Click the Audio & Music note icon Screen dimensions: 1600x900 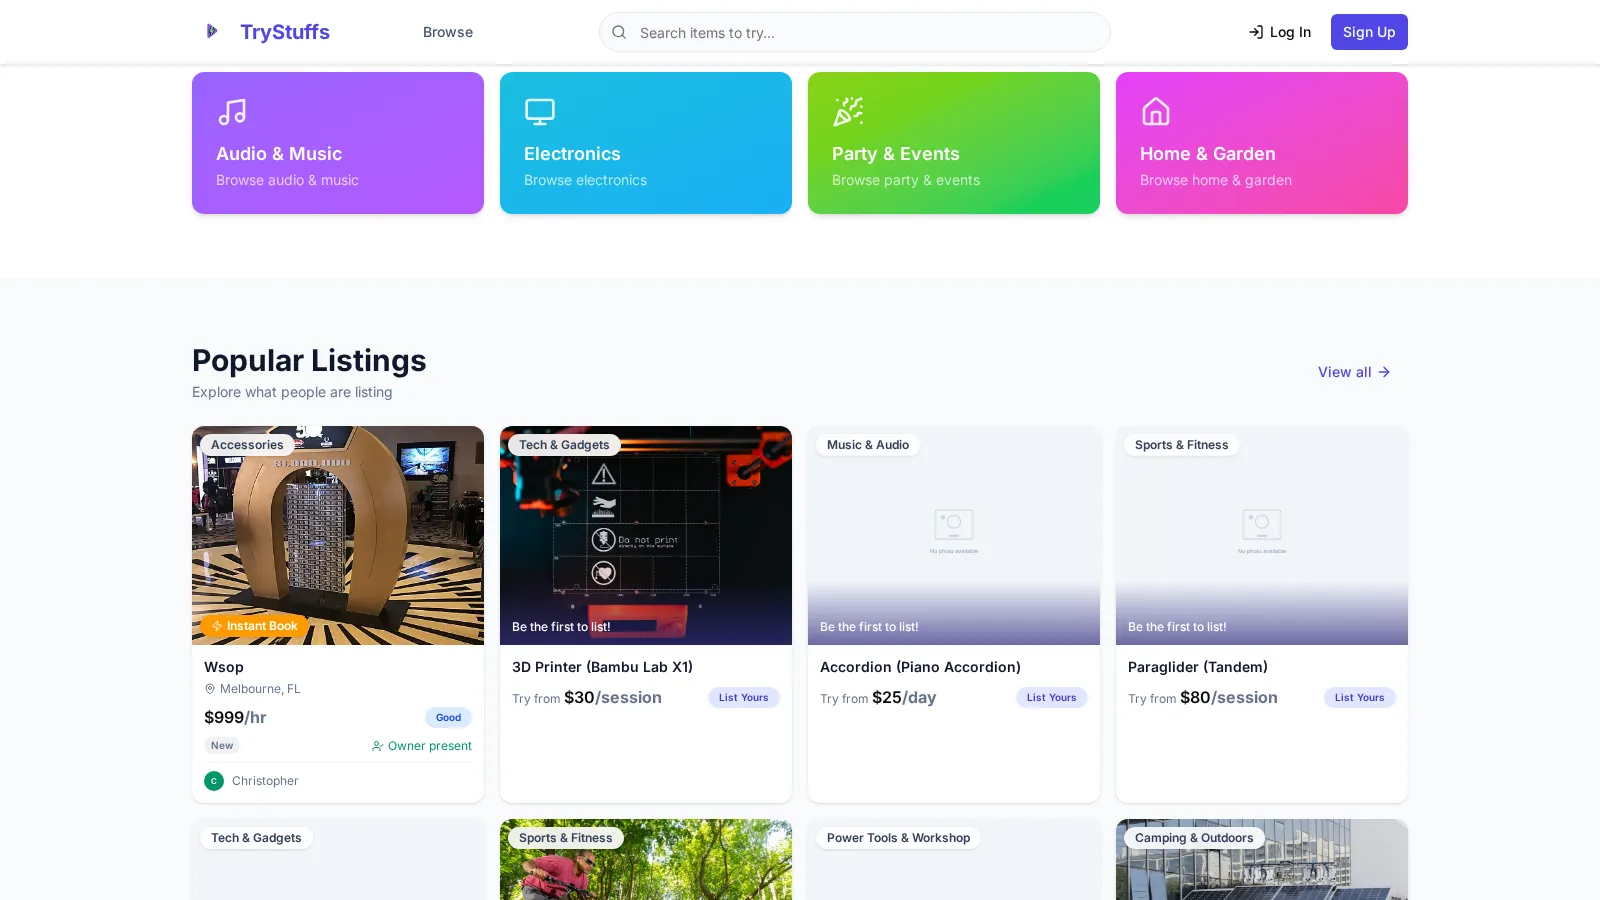click(x=232, y=112)
